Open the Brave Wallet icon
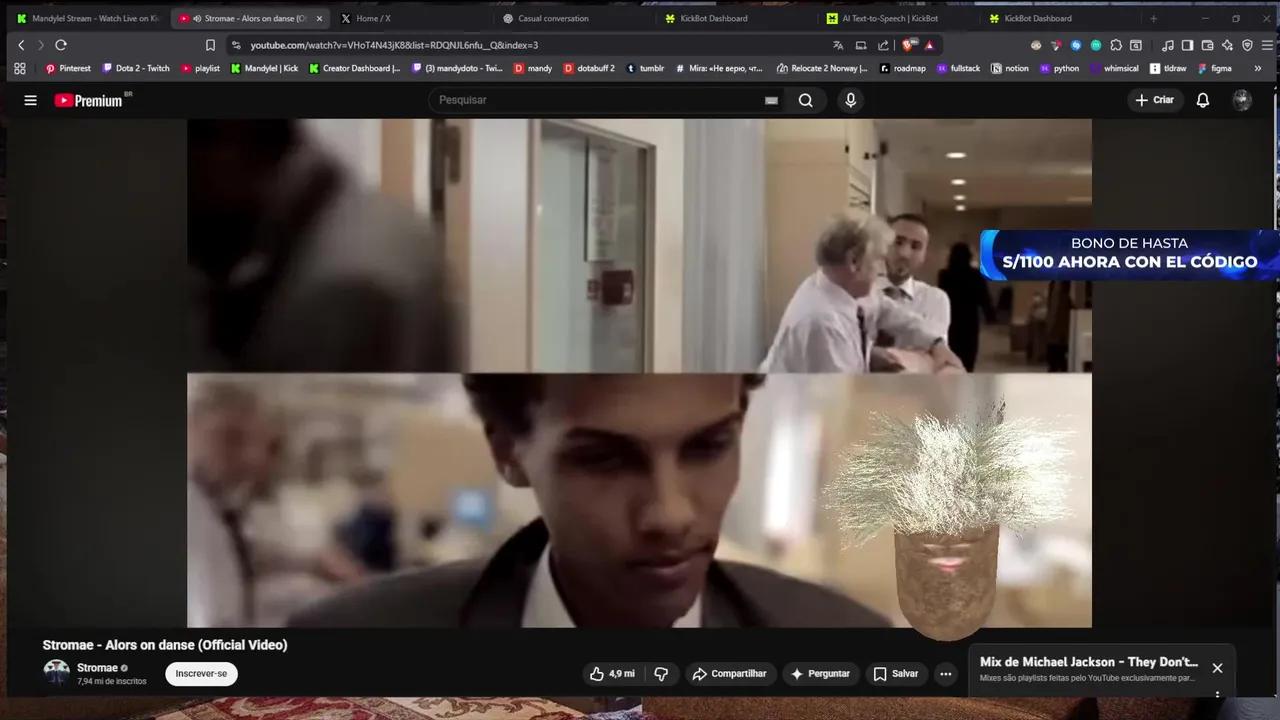Screen dimensions: 1280x720 point(1207,45)
